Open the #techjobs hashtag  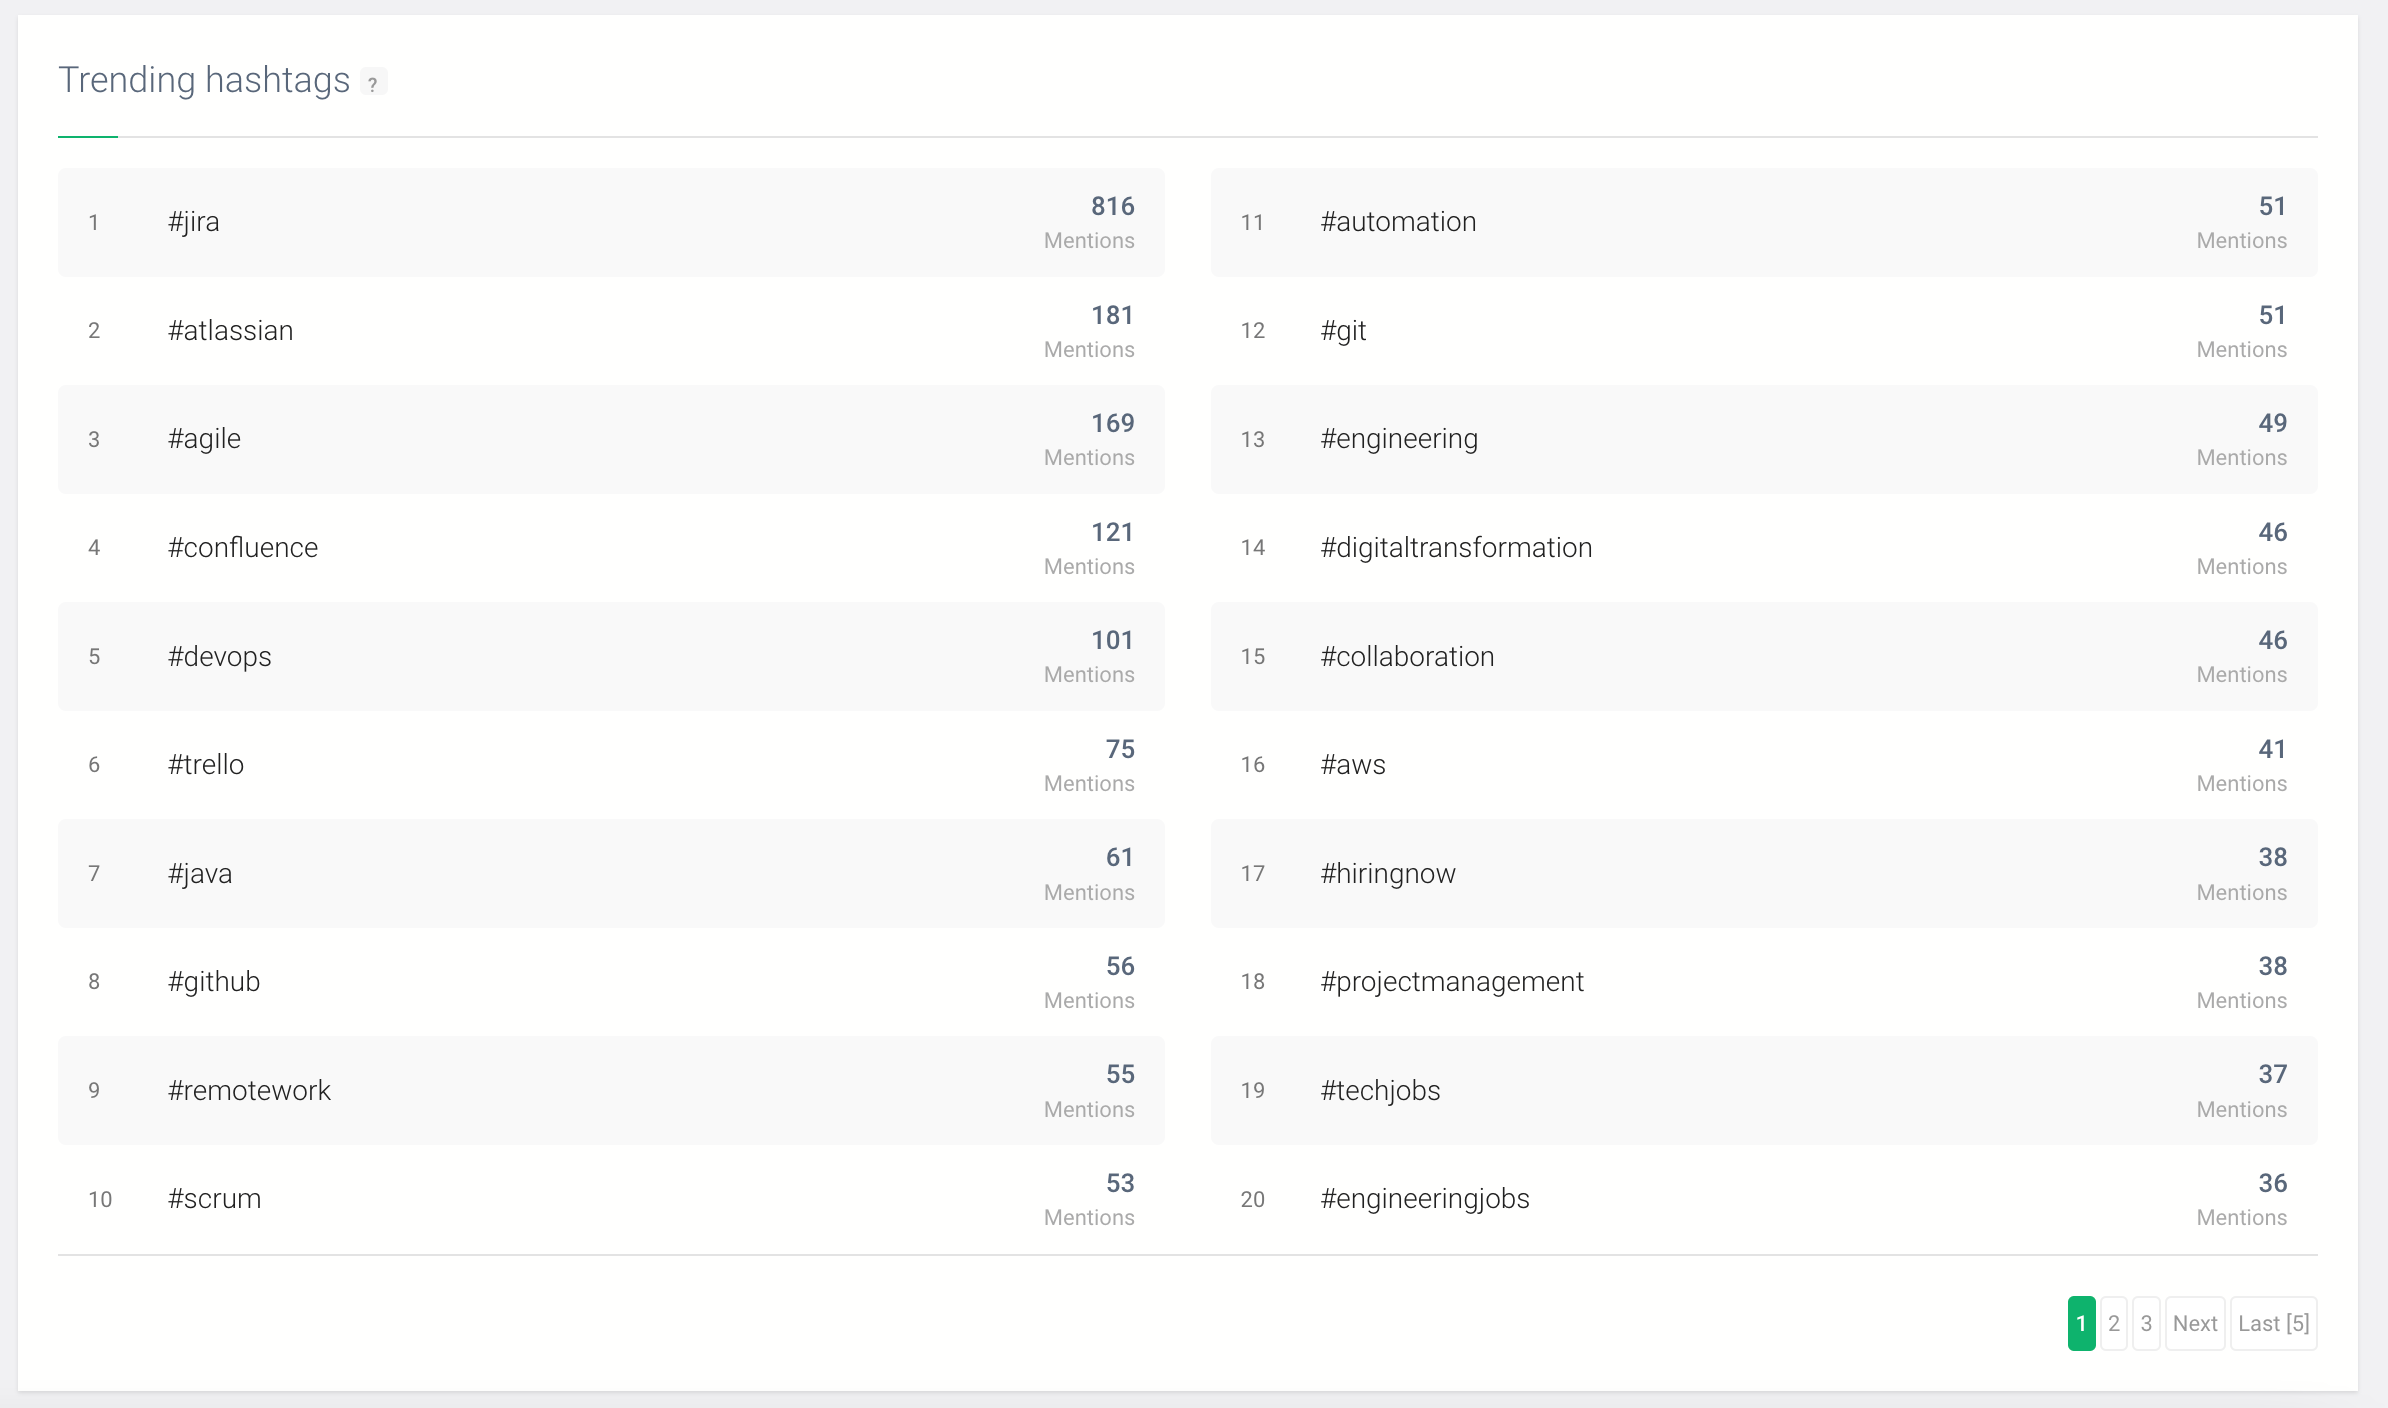(1380, 1091)
